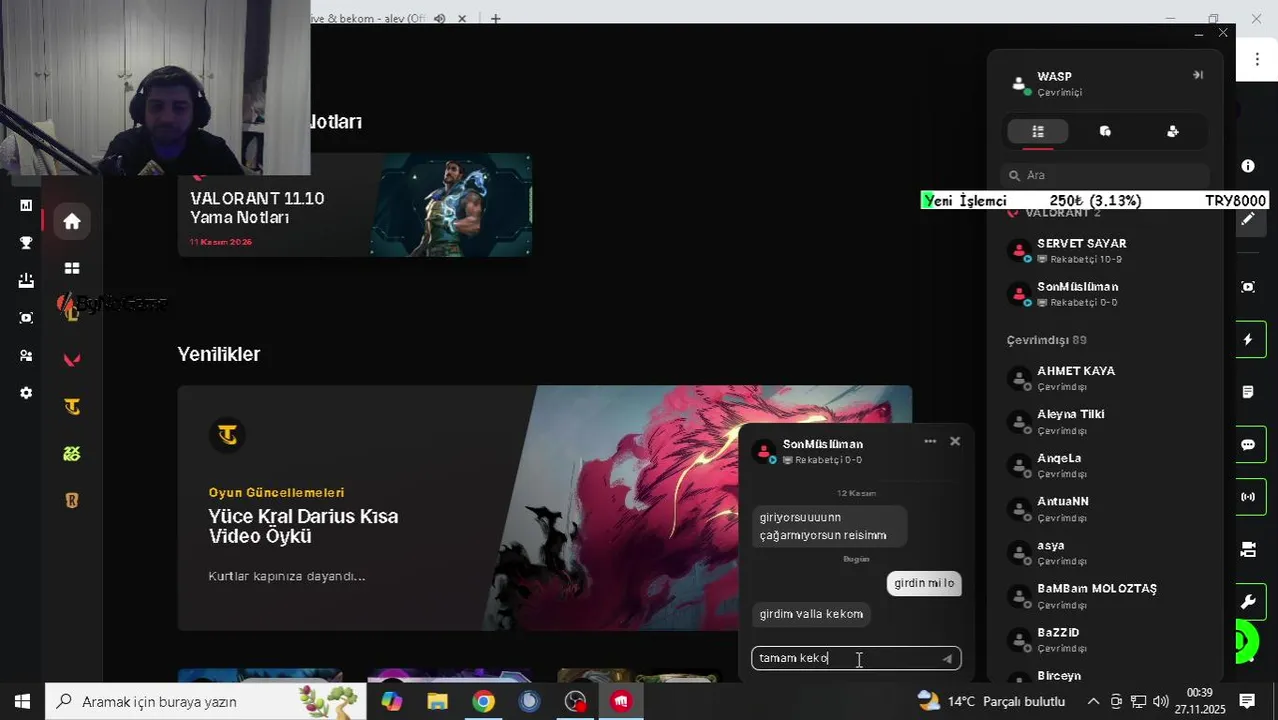
Task: Open the people icon in far-left bar
Action: pyautogui.click(x=26, y=356)
